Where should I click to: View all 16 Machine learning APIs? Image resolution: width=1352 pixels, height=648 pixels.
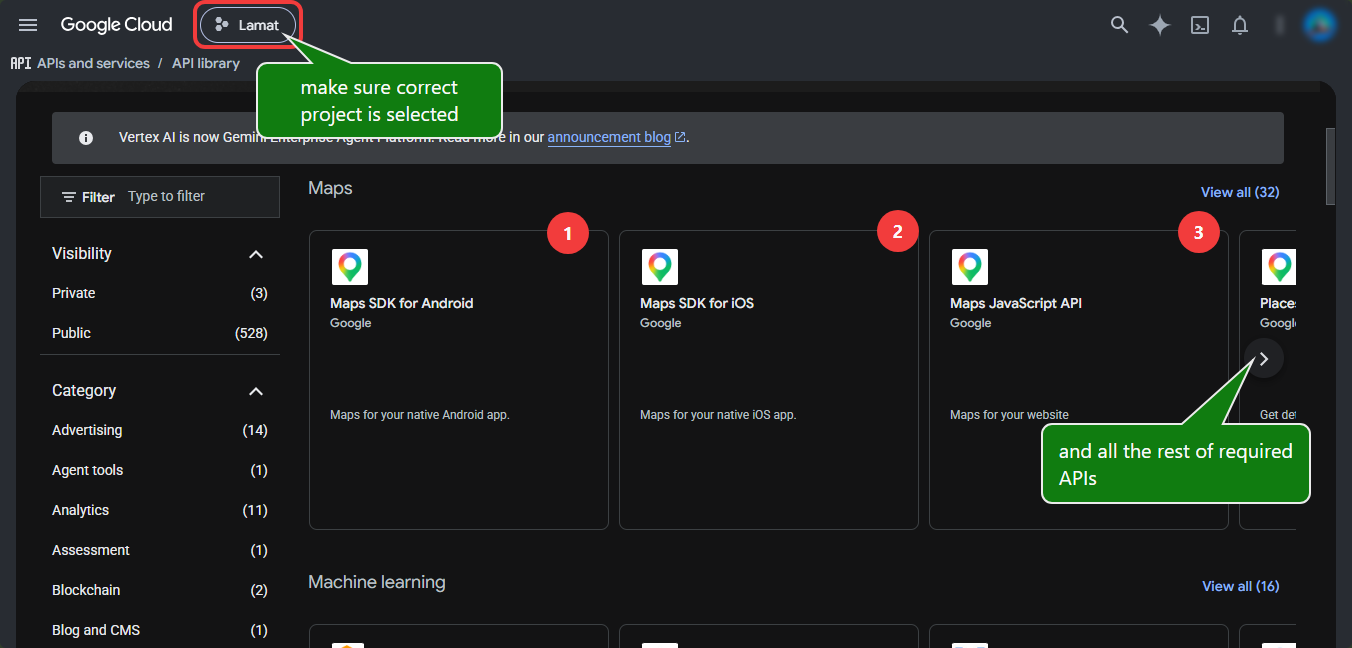pos(1240,586)
